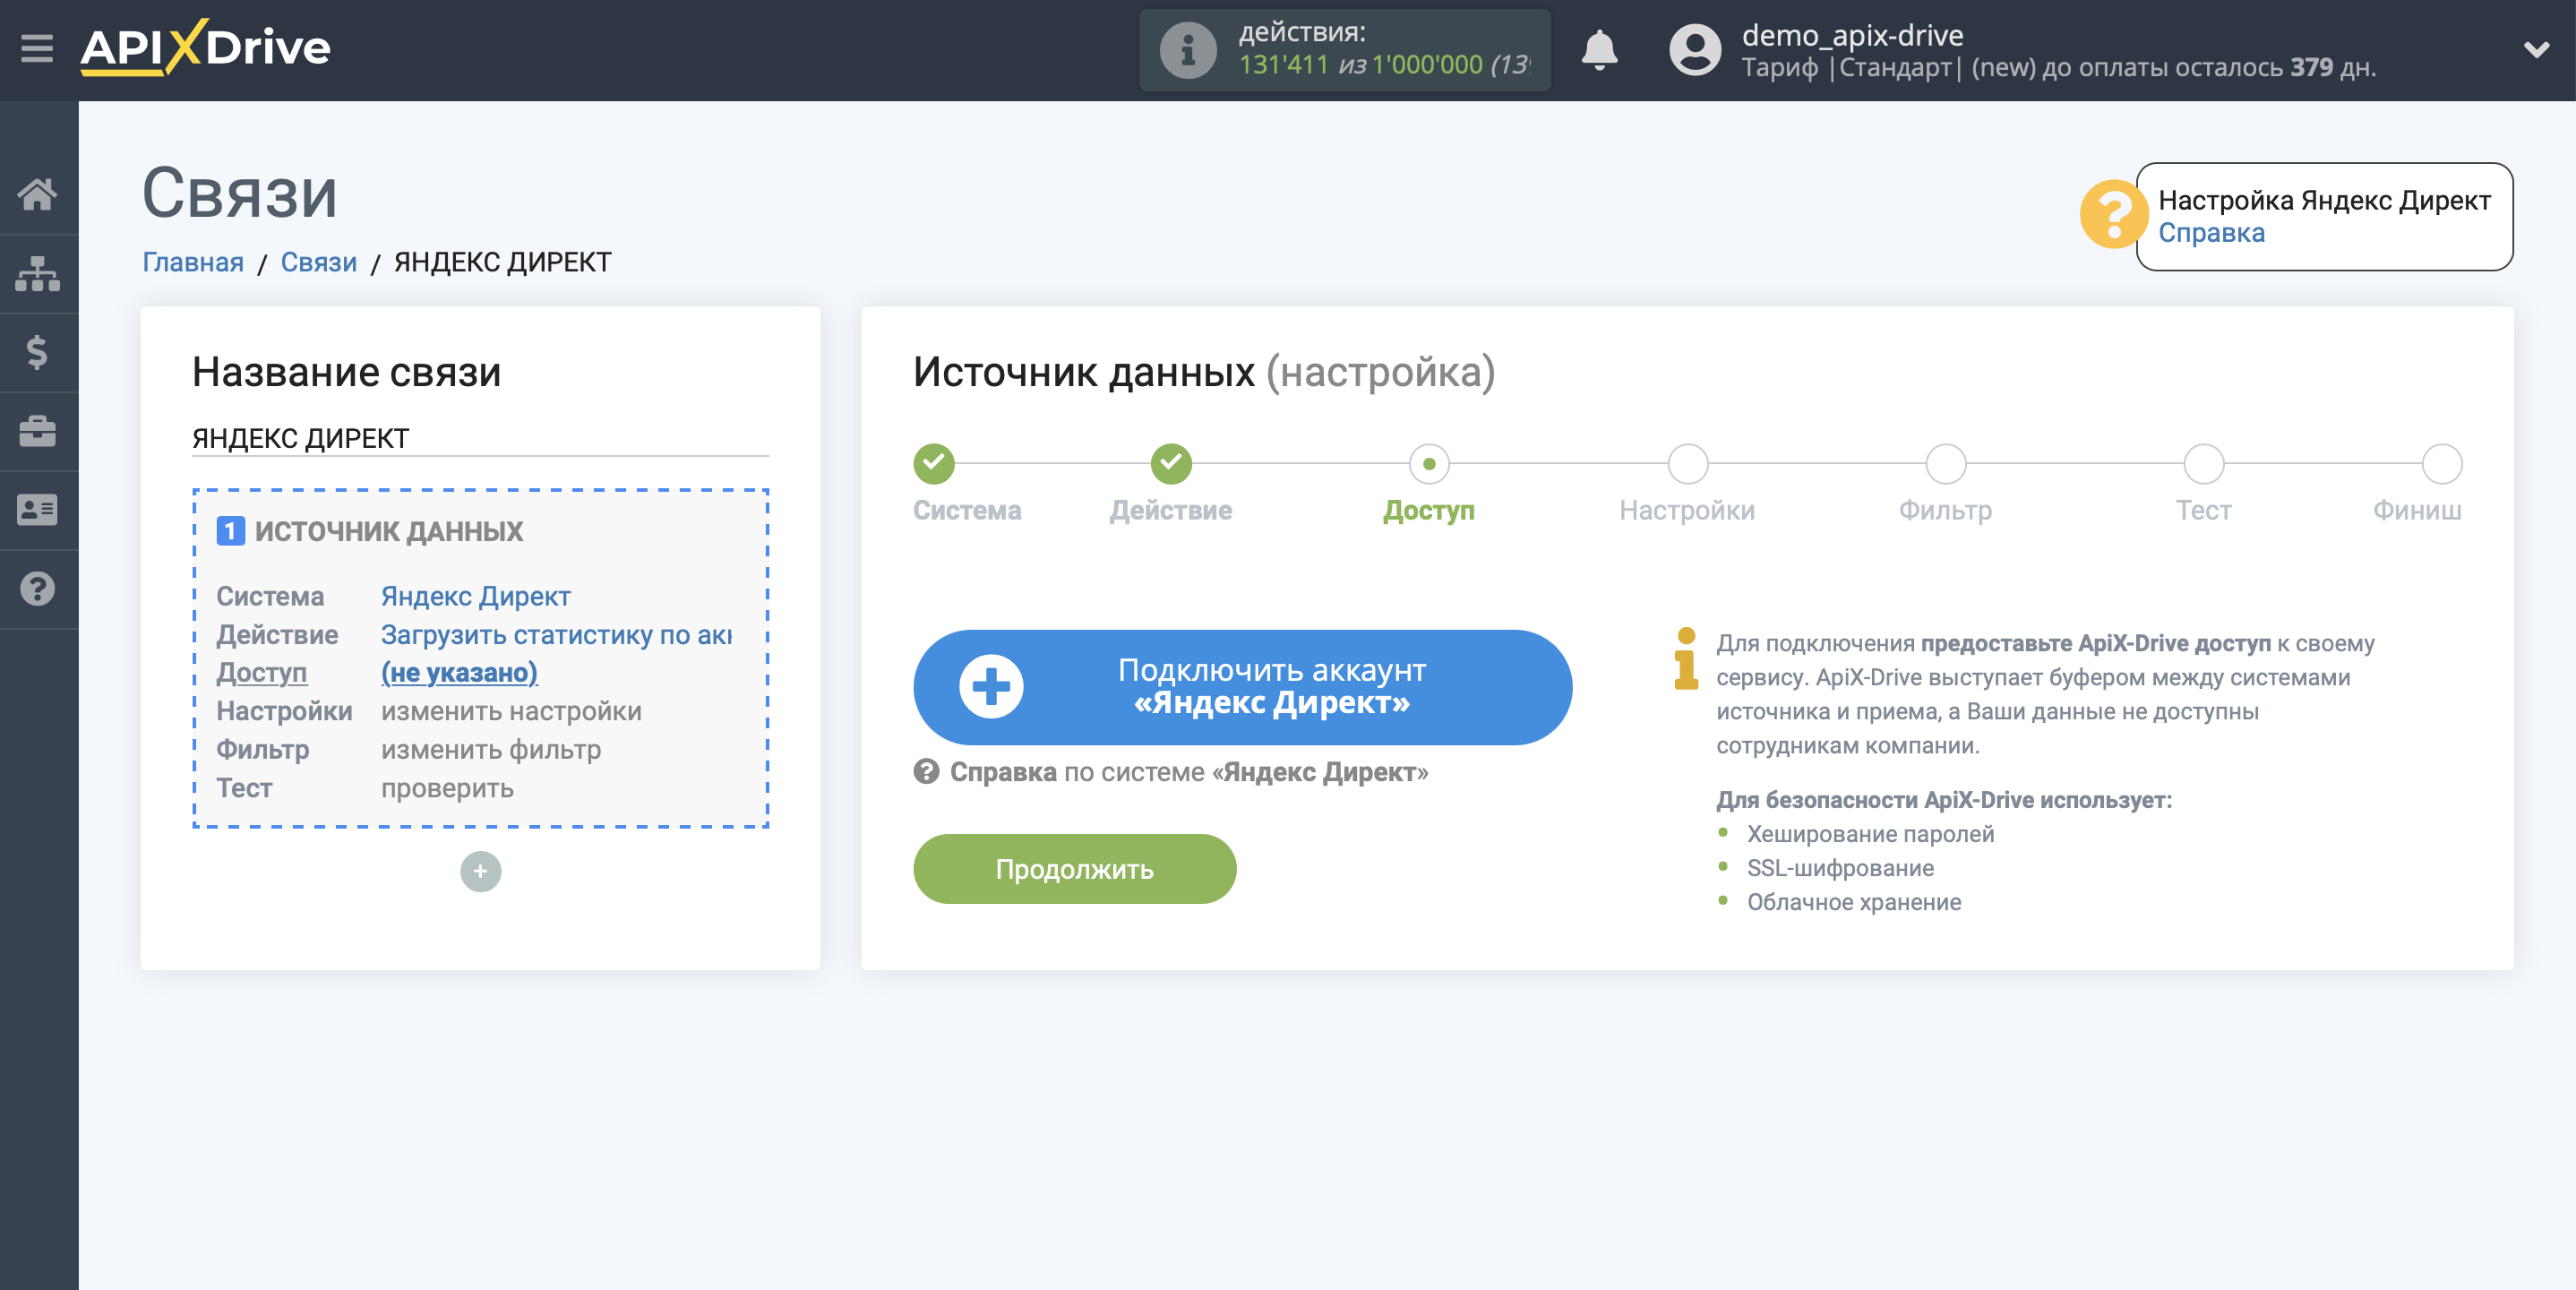Open the notifications bell

[x=1599, y=50]
